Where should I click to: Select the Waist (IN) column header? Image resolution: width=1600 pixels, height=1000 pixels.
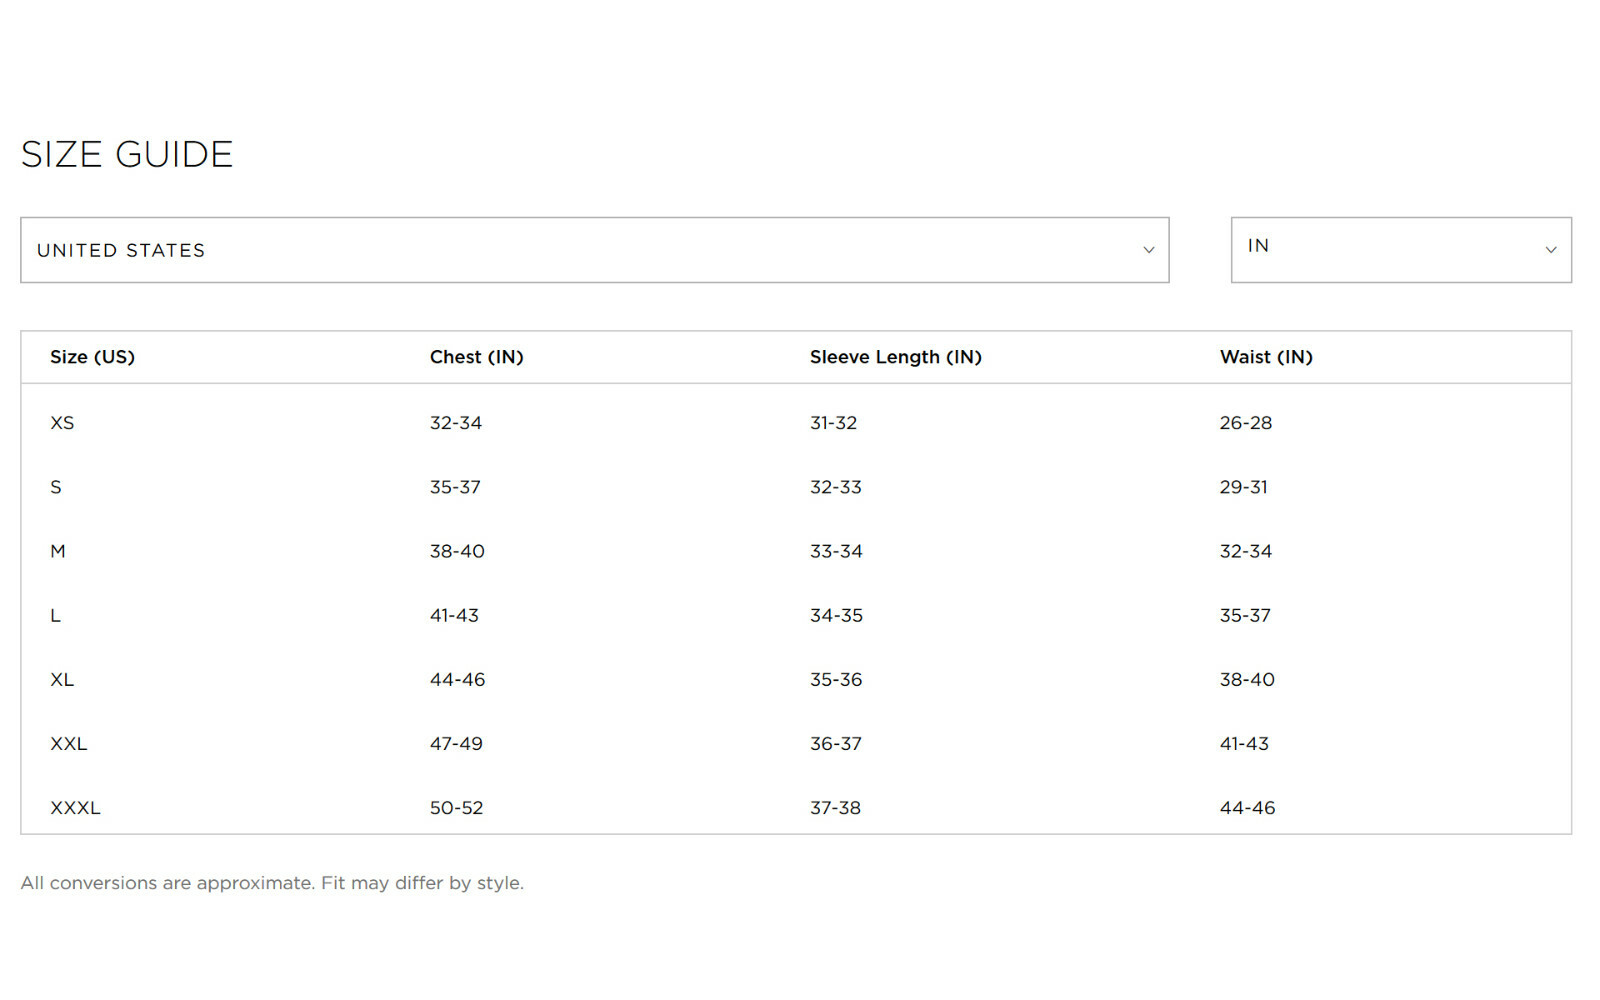coord(1266,357)
